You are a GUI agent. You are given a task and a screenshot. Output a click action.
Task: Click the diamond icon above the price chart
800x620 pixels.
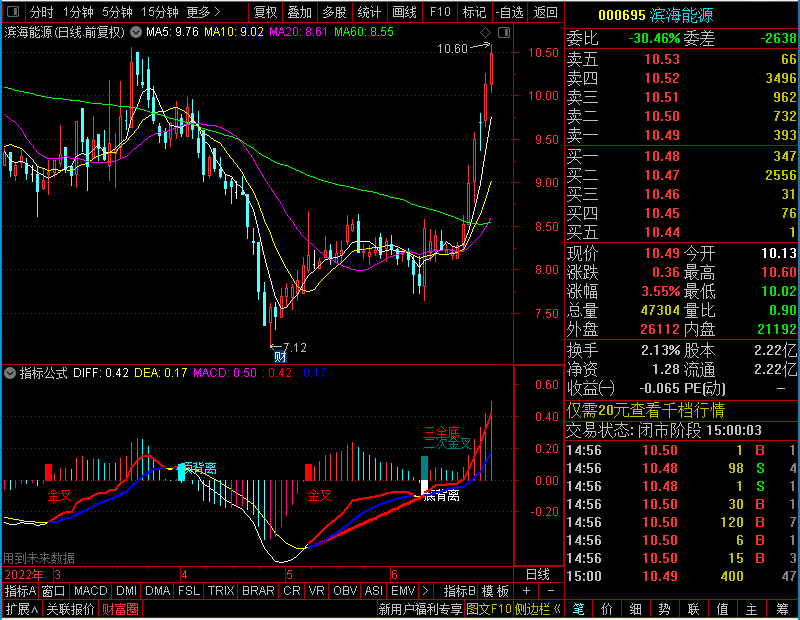(485, 33)
